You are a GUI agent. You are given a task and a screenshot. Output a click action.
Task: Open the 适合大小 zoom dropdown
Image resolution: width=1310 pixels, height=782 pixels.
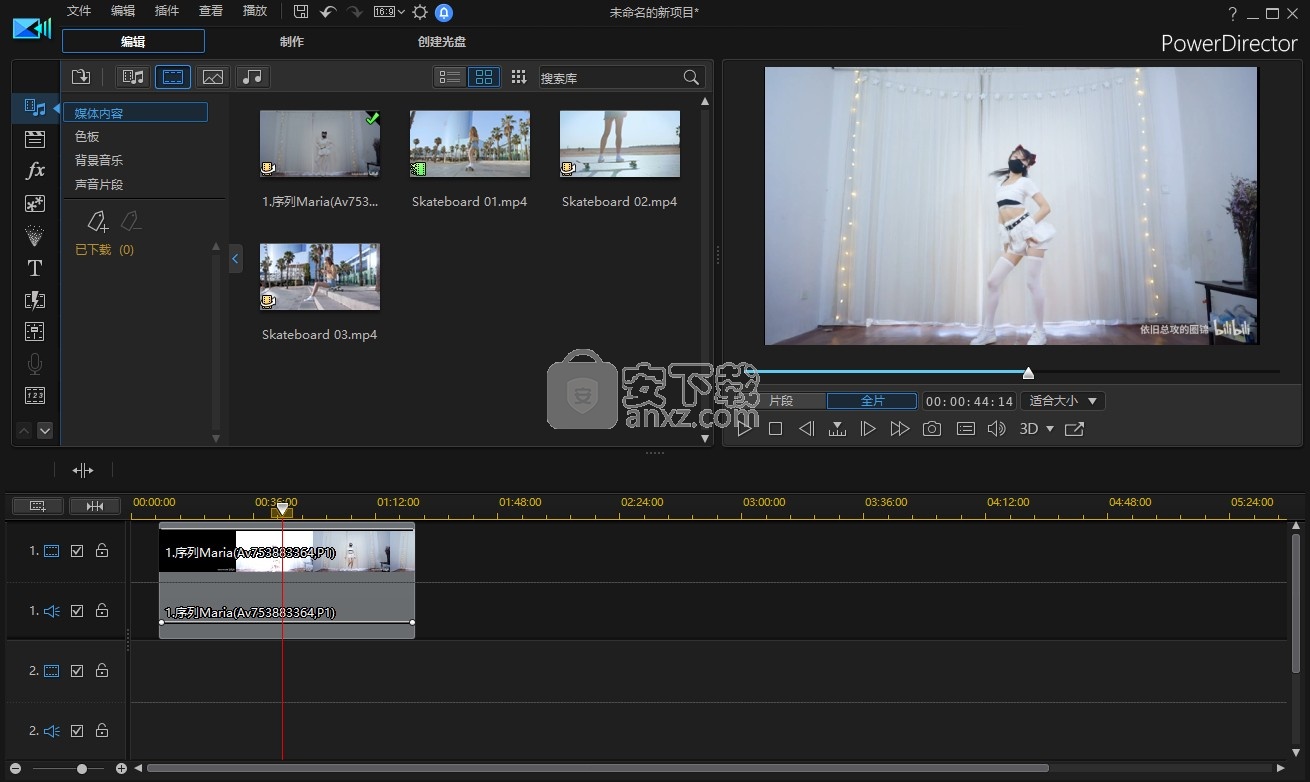click(x=1062, y=401)
